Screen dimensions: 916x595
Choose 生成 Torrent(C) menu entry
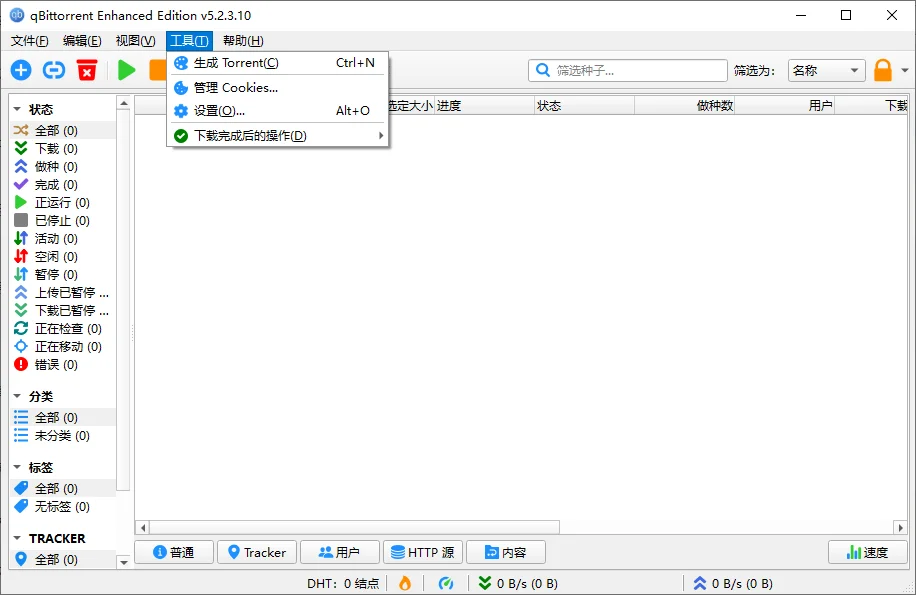pos(277,63)
